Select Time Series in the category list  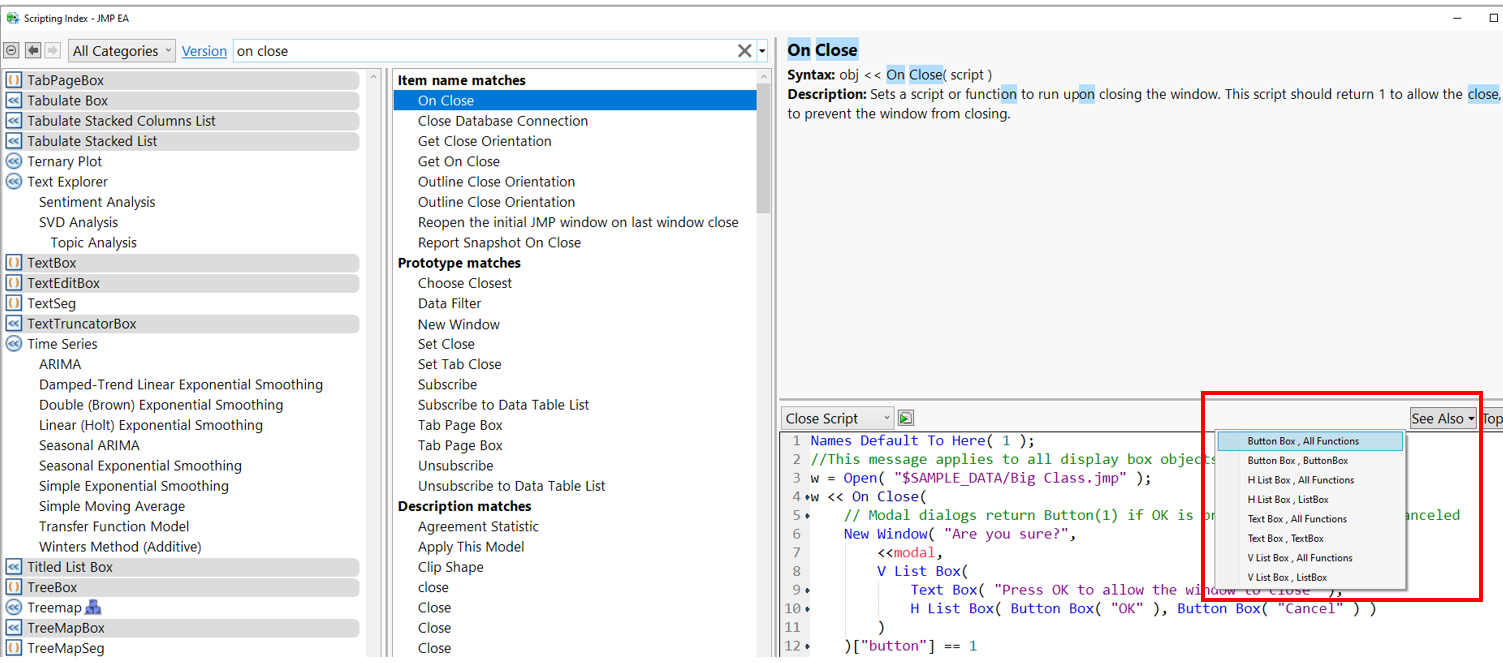pyautogui.click(x=62, y=344)
